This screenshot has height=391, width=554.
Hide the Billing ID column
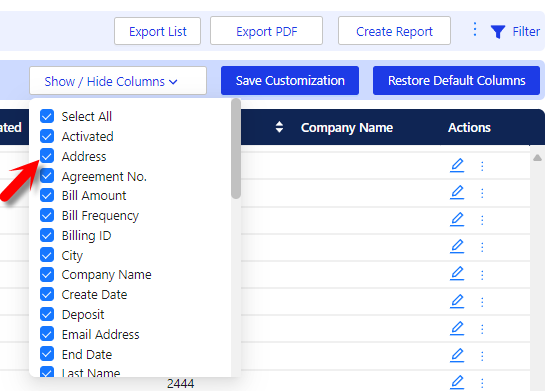(x=47, y=235)
